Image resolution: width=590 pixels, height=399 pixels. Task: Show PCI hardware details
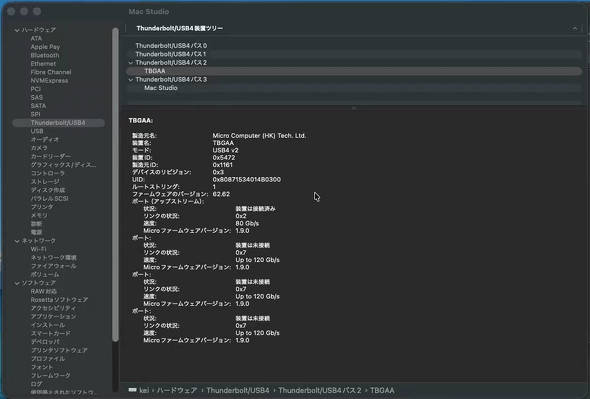click(x=35, y=89)
